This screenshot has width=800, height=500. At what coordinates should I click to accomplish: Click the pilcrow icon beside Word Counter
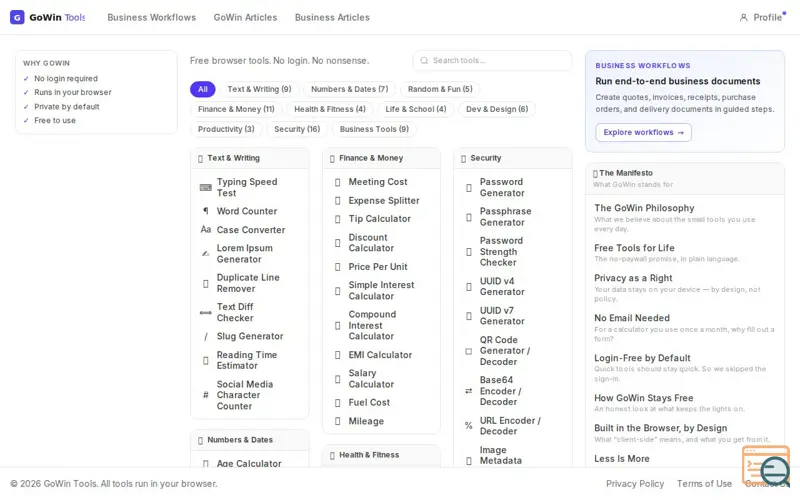coord(206,211)
